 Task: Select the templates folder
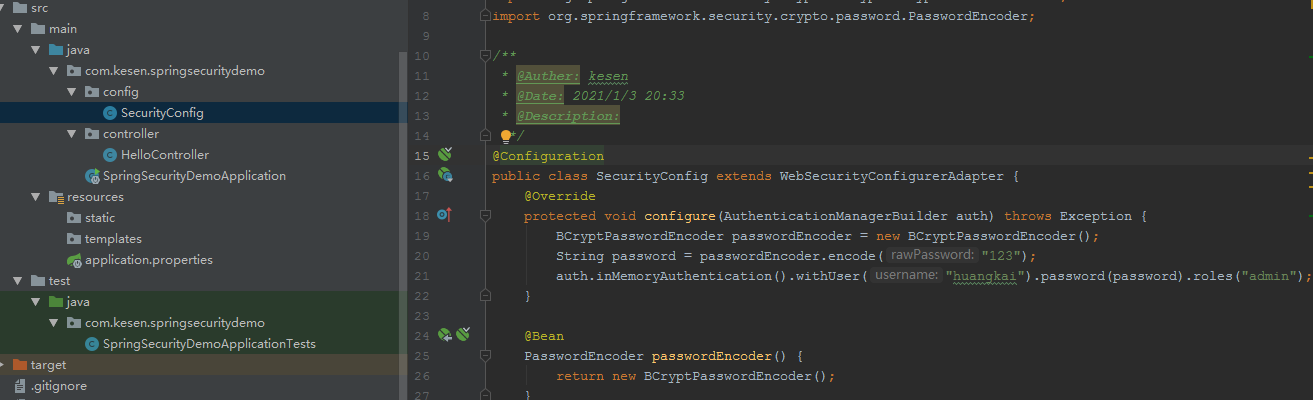coord(113,239)
